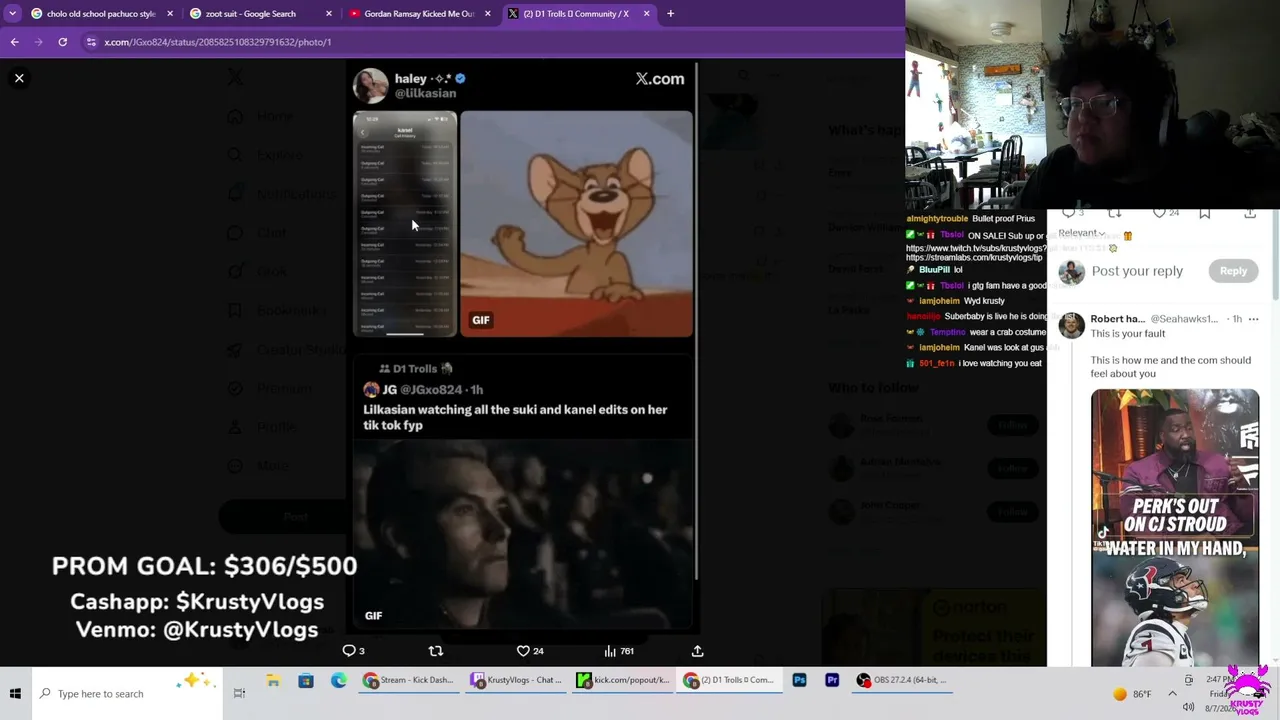Open the 'Profile' item in the X sidebar
The image size is (1280, 720).
point(264,427)
